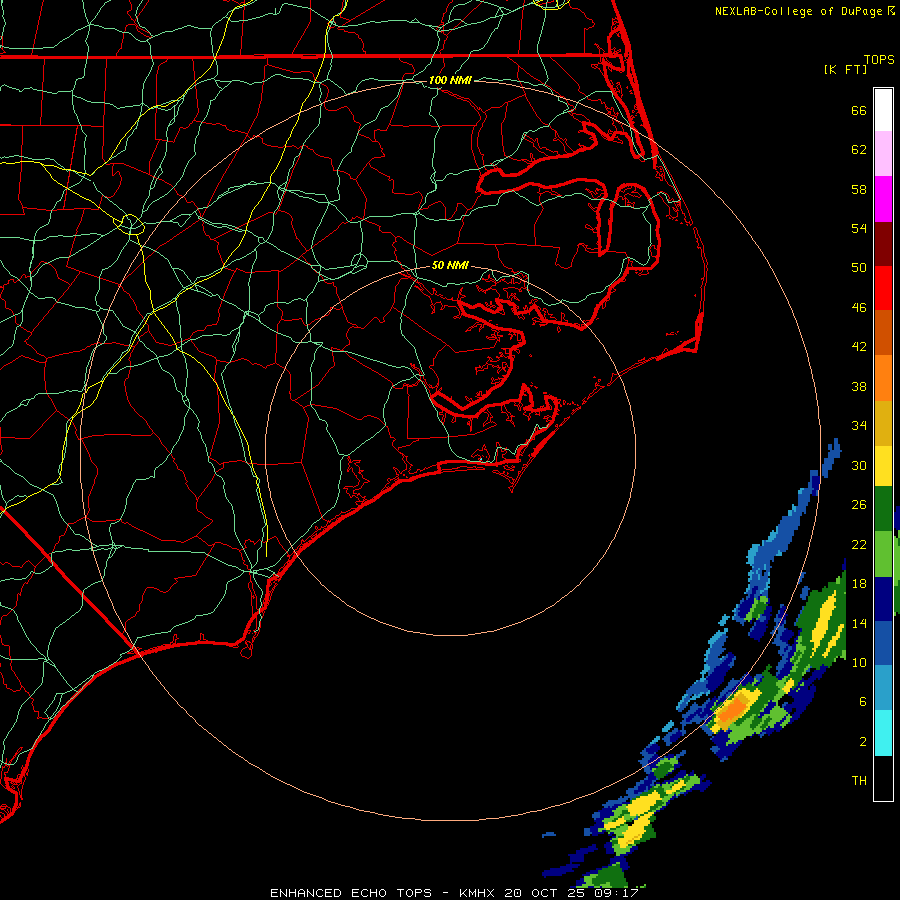Click the light green legend swatch

pyautogui.click(x=883, y=554)
